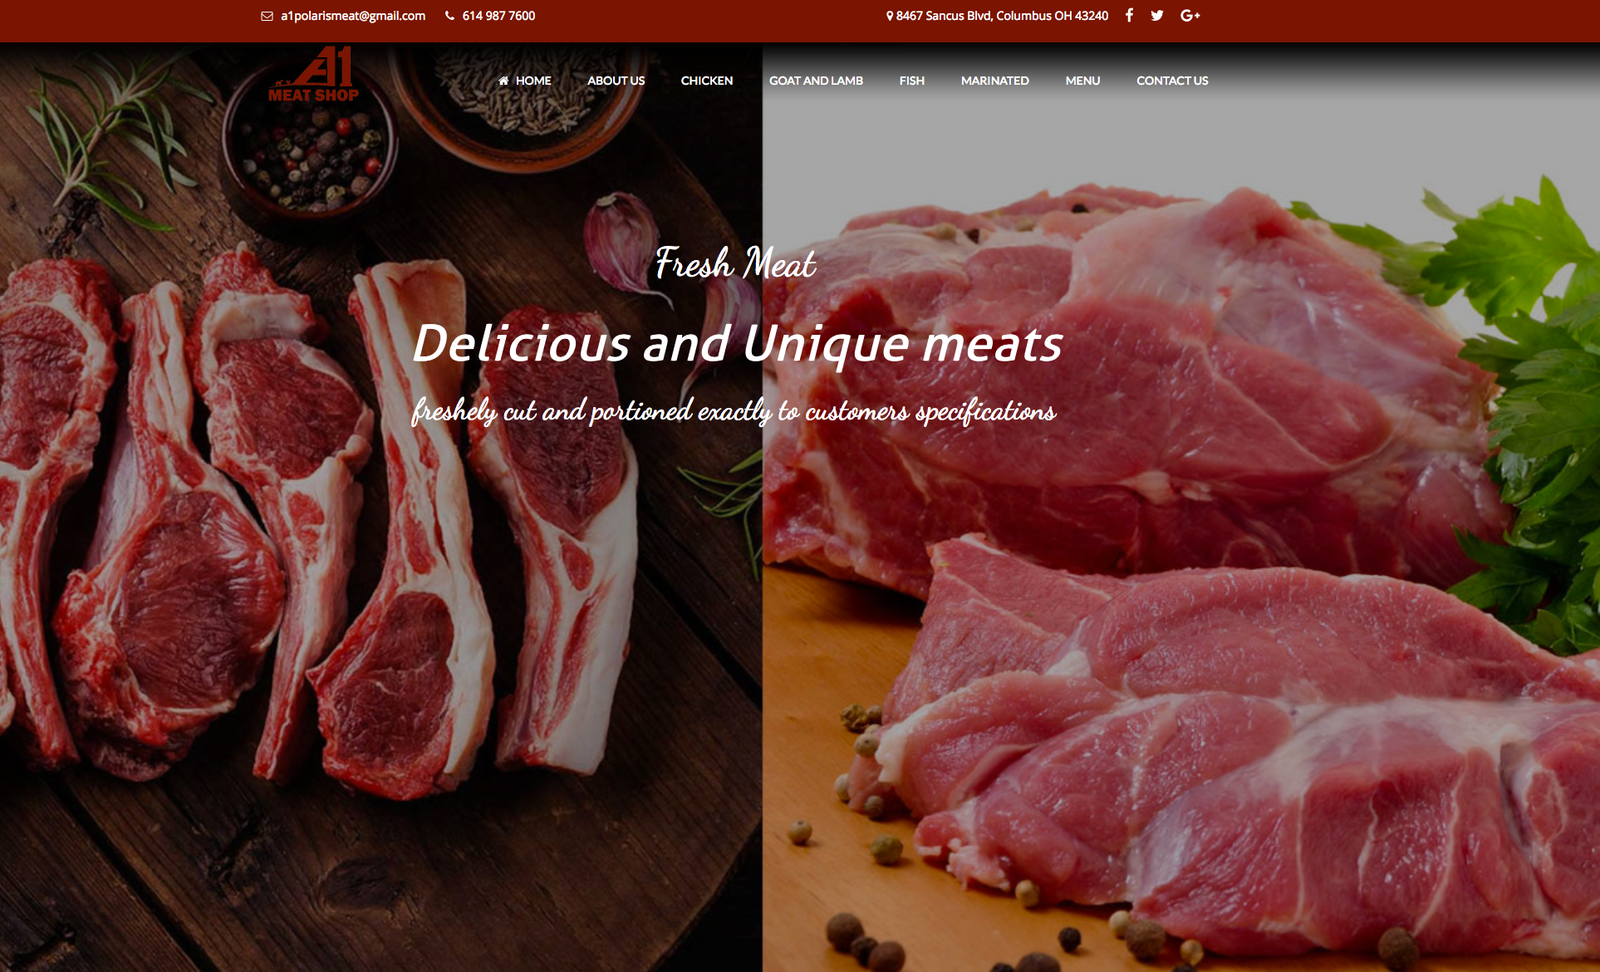Click the a1polarismeat@gmail.com email link

tap(353, 16)
